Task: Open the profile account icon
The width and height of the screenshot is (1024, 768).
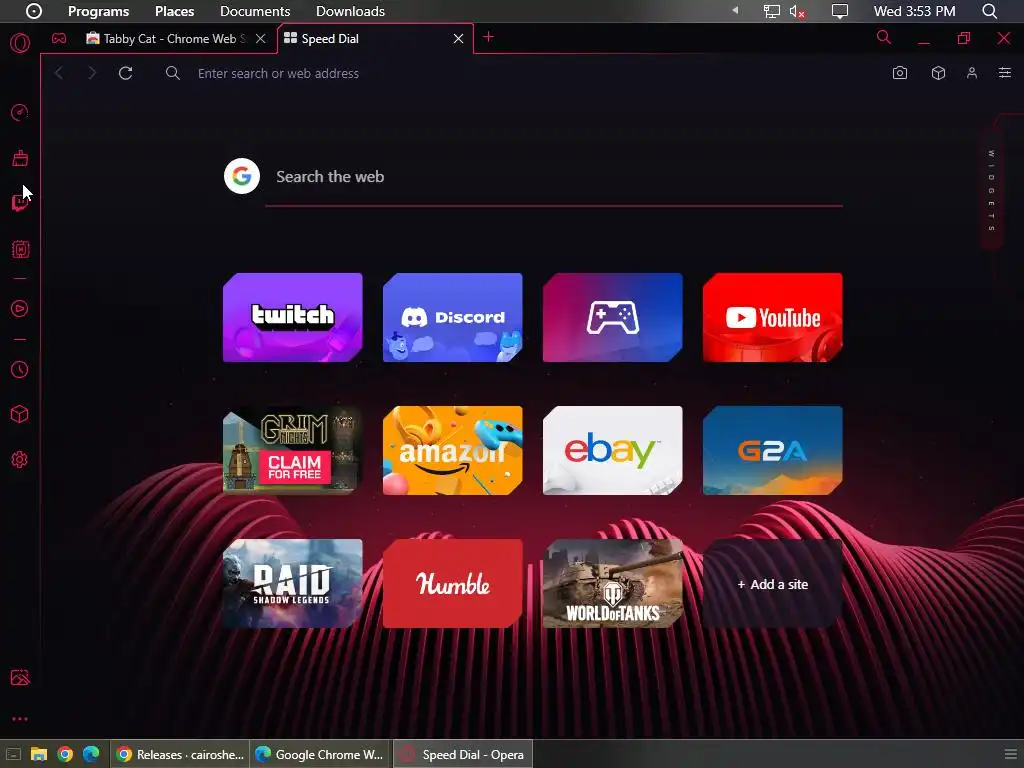Action: [x=972, y=73]
